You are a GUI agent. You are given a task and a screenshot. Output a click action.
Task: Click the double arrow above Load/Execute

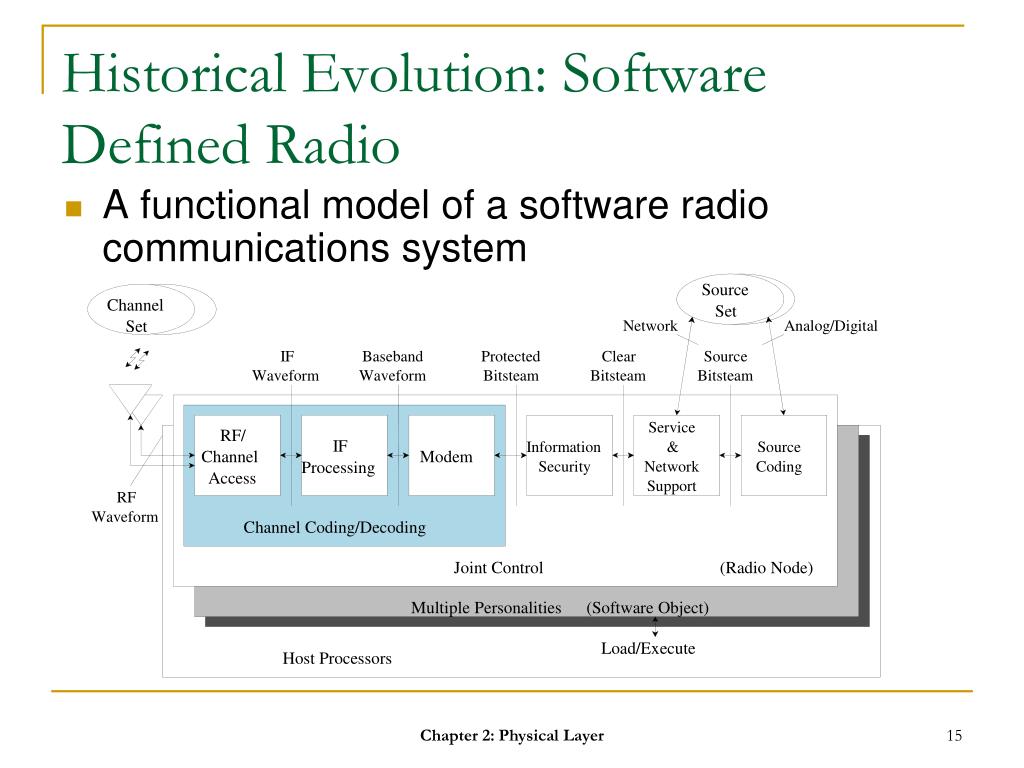tap(655, 627)
